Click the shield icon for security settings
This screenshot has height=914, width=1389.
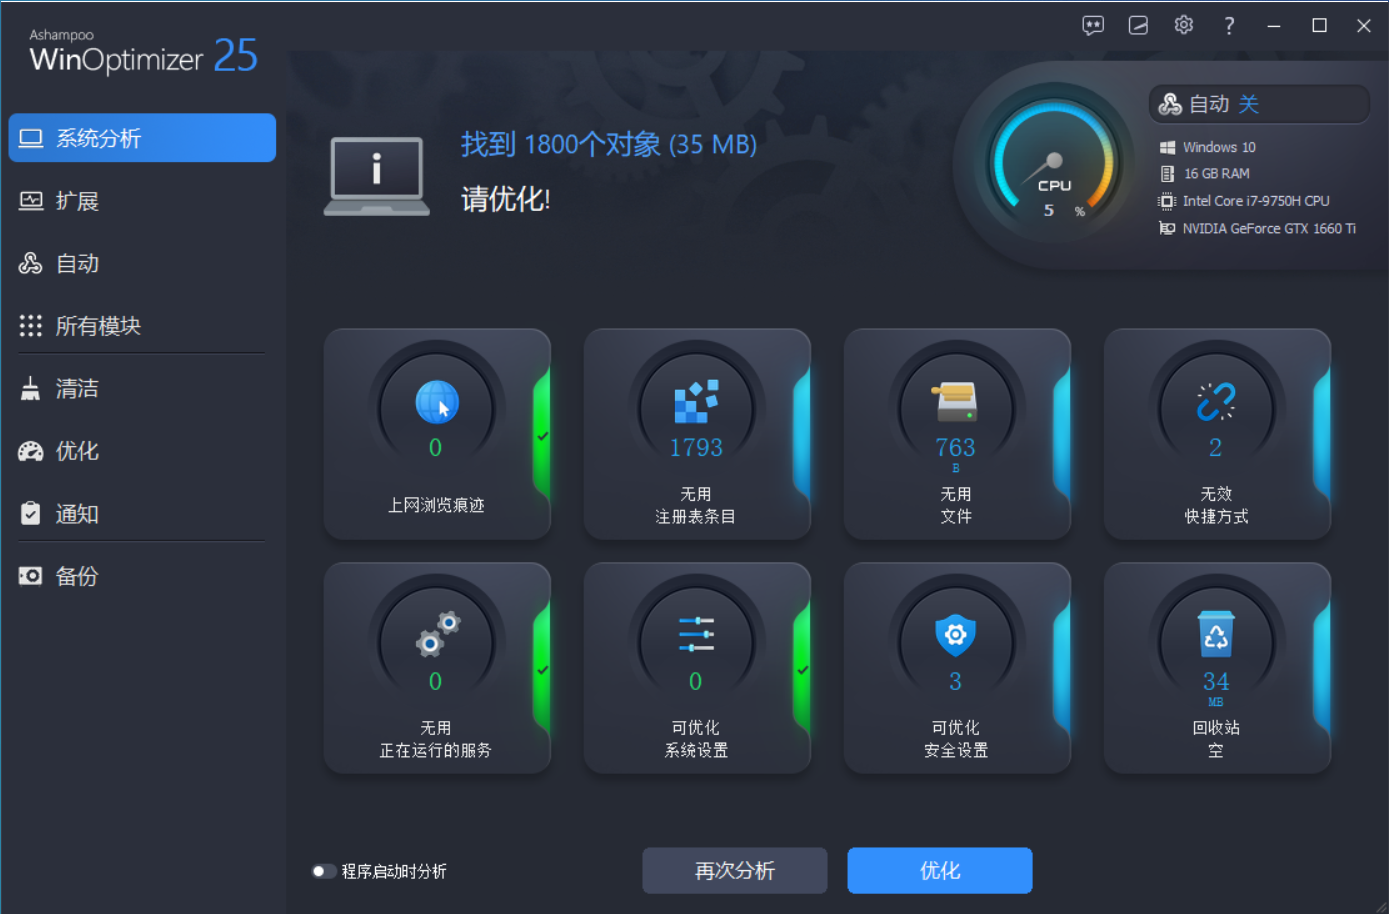[x=956, y=635]
